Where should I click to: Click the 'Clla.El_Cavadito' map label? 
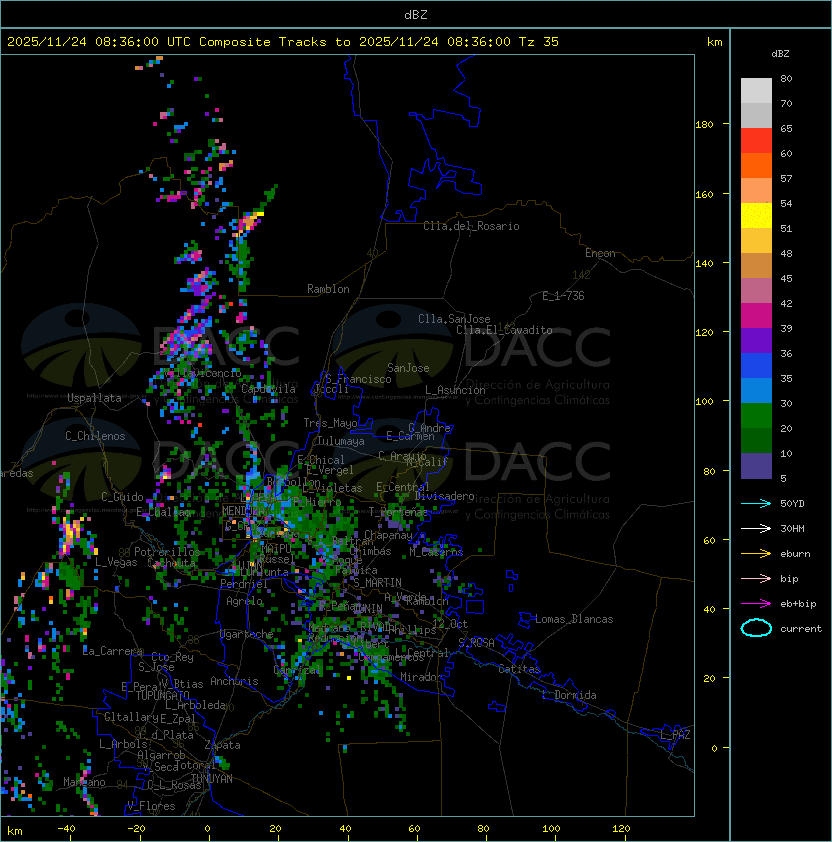click(x=504, y=330)
